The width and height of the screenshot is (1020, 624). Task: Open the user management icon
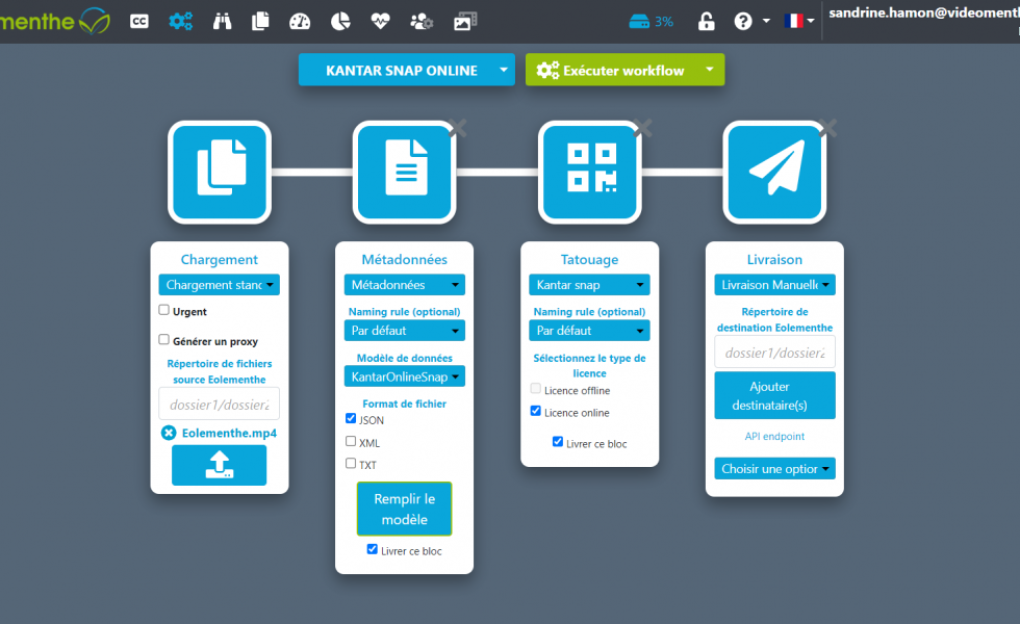coord(421,21)
